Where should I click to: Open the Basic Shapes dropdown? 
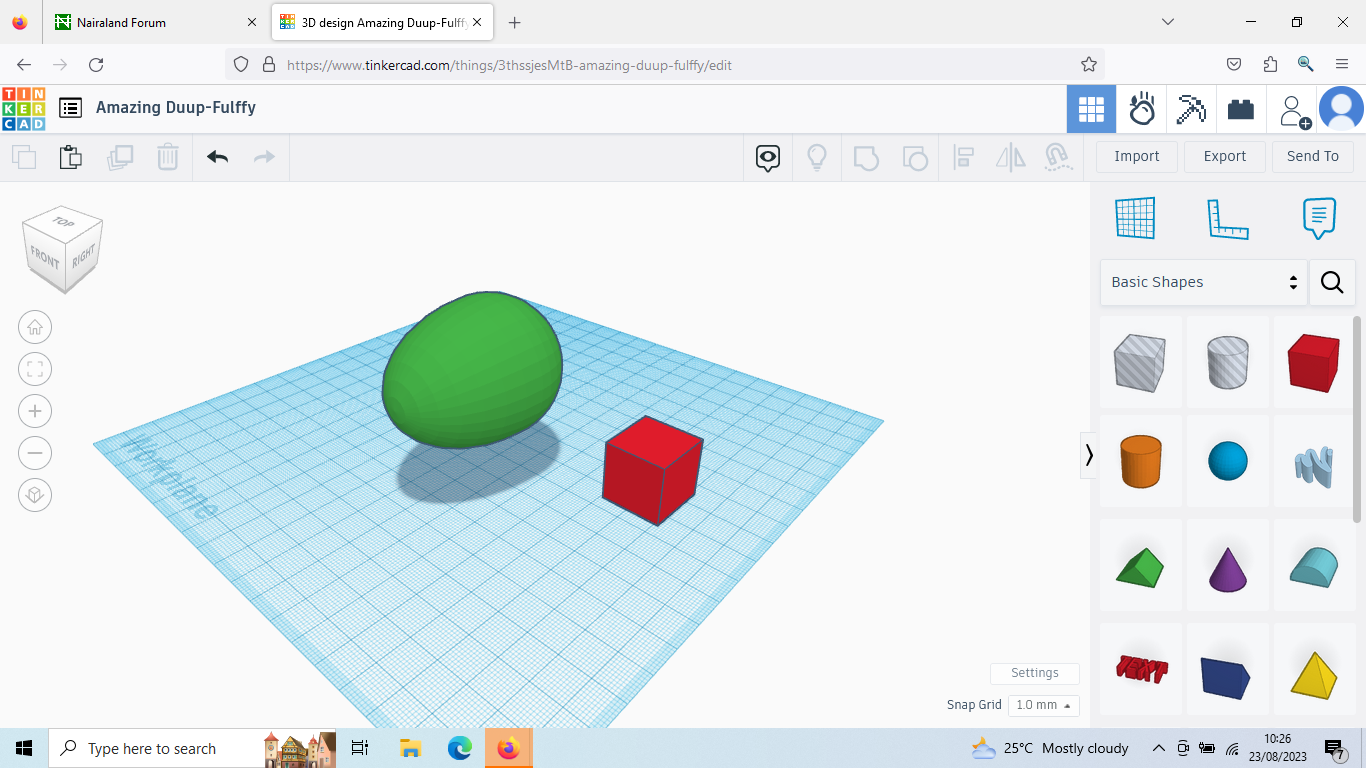coord(1203,282)
